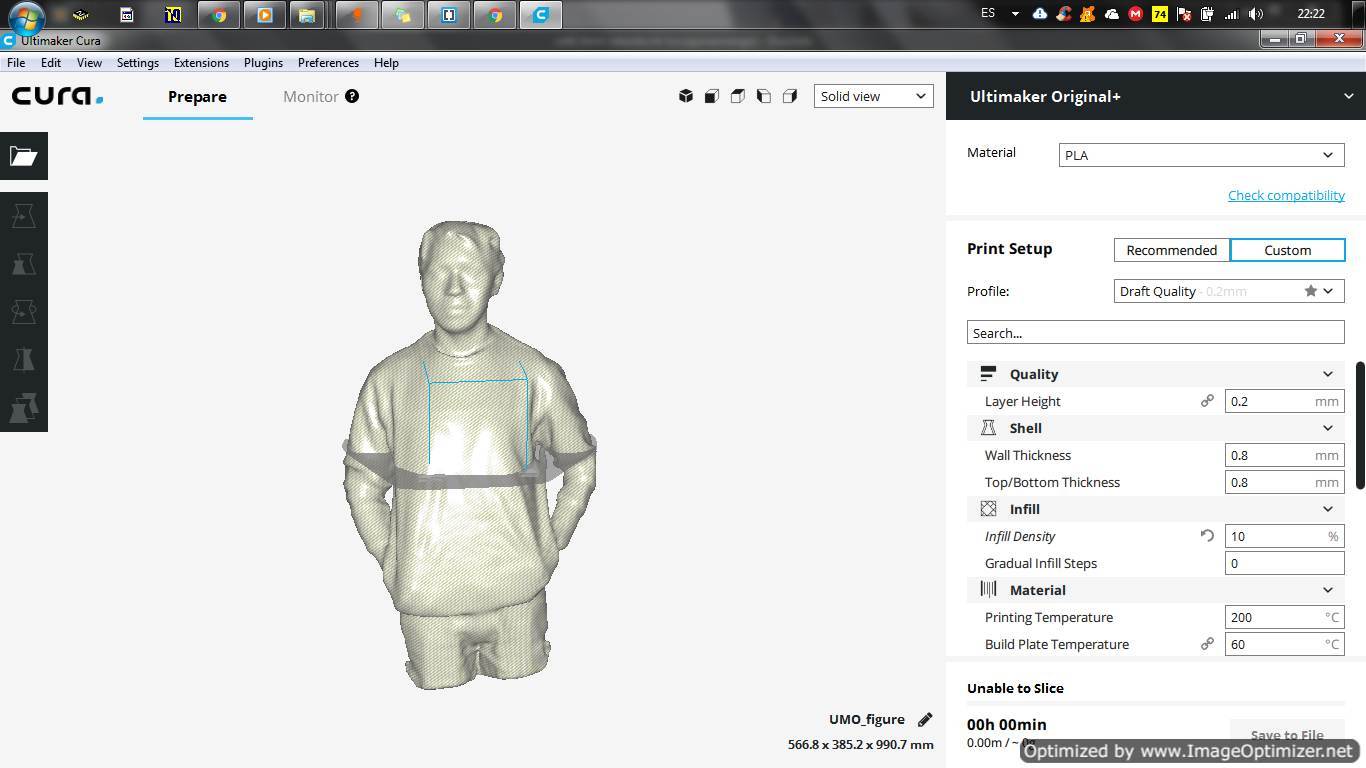Click the link icon next to Layer Height
The image size is (1366, 768).
coord(1207,401)
